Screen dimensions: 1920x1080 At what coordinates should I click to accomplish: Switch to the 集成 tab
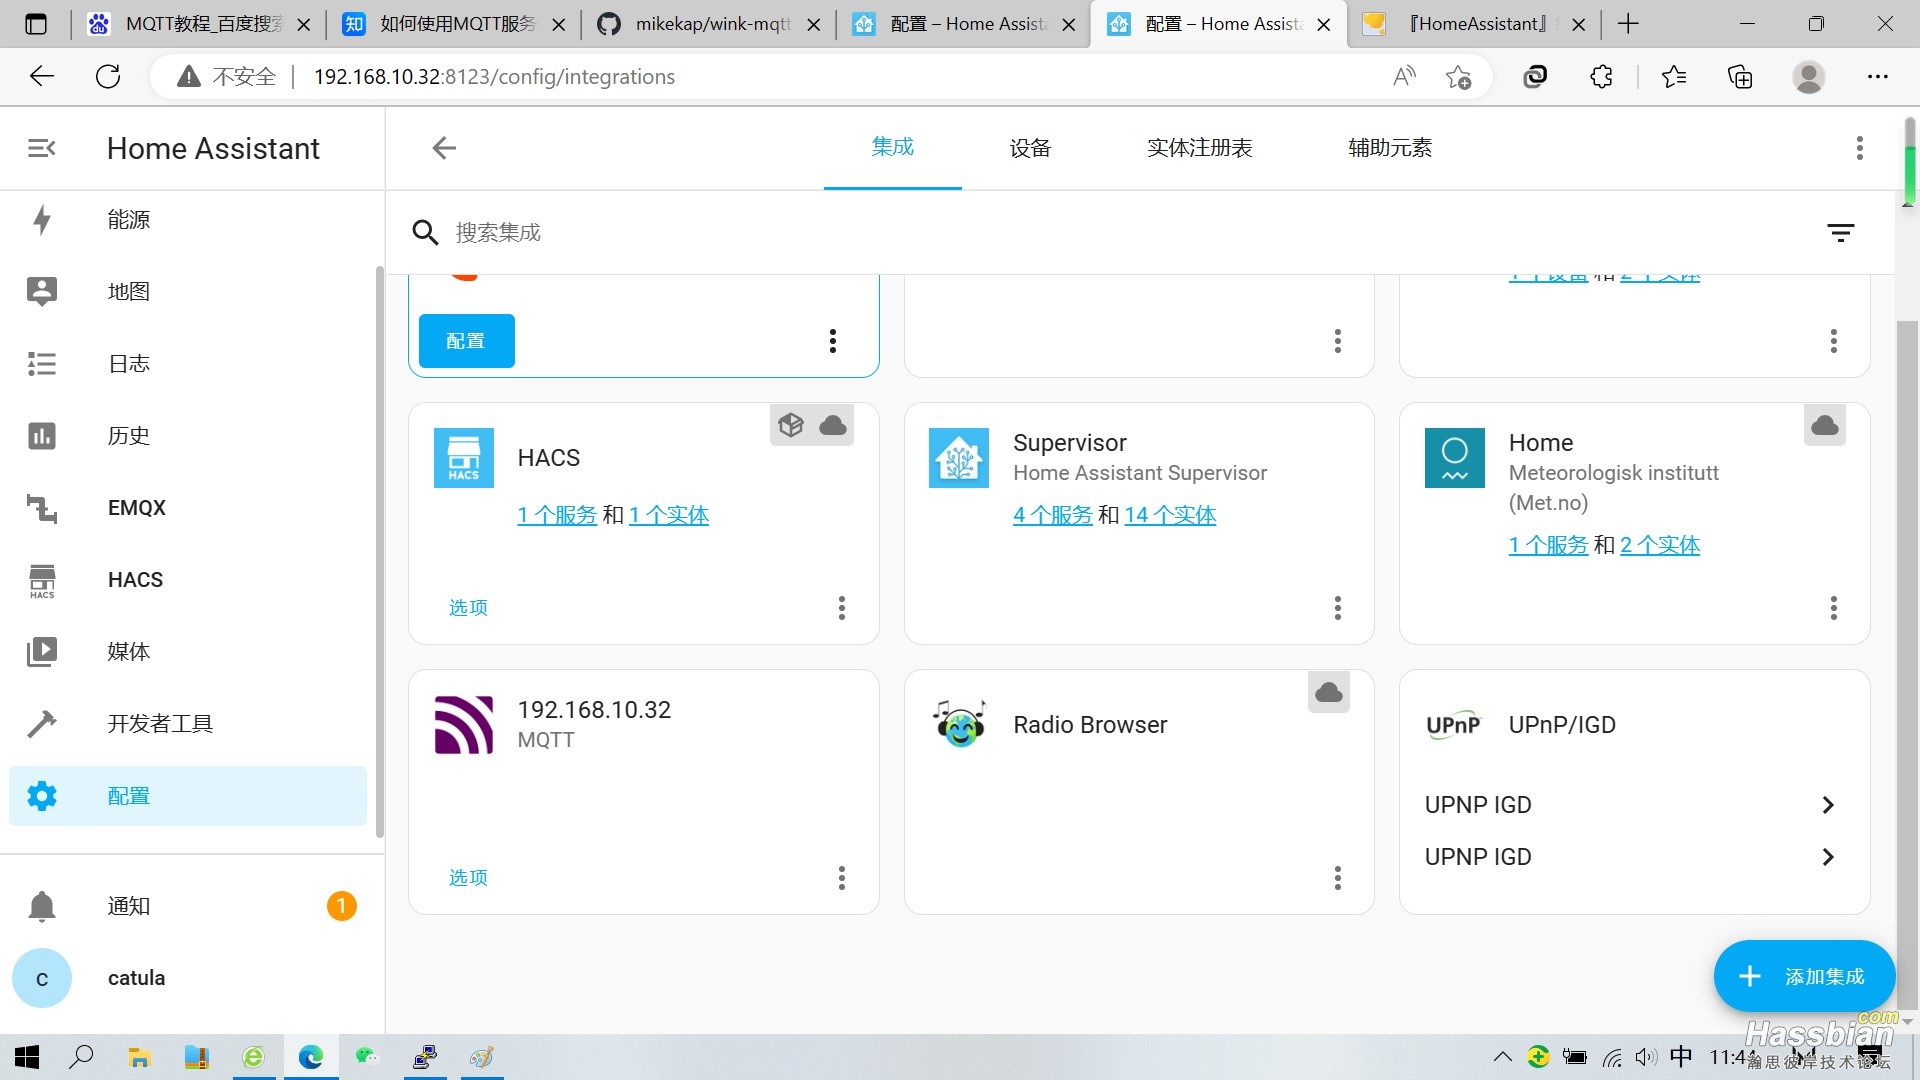pyautogui.click(x=892, y=148)
